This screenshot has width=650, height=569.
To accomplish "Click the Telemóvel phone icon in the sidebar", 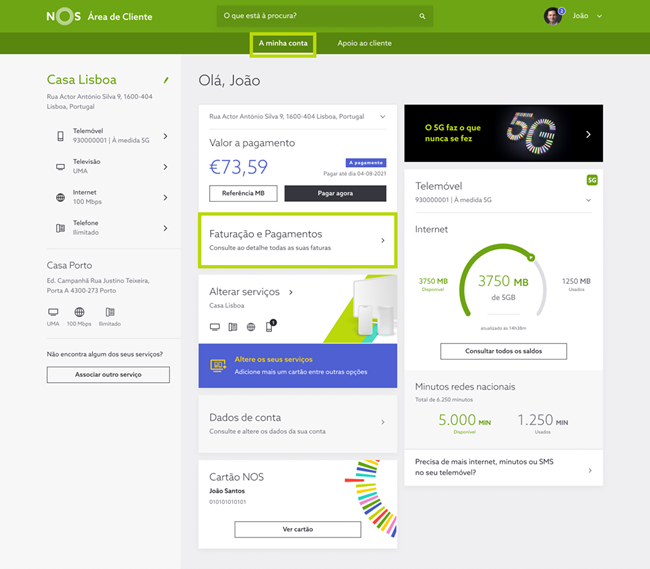I will (x=61, y=136).
